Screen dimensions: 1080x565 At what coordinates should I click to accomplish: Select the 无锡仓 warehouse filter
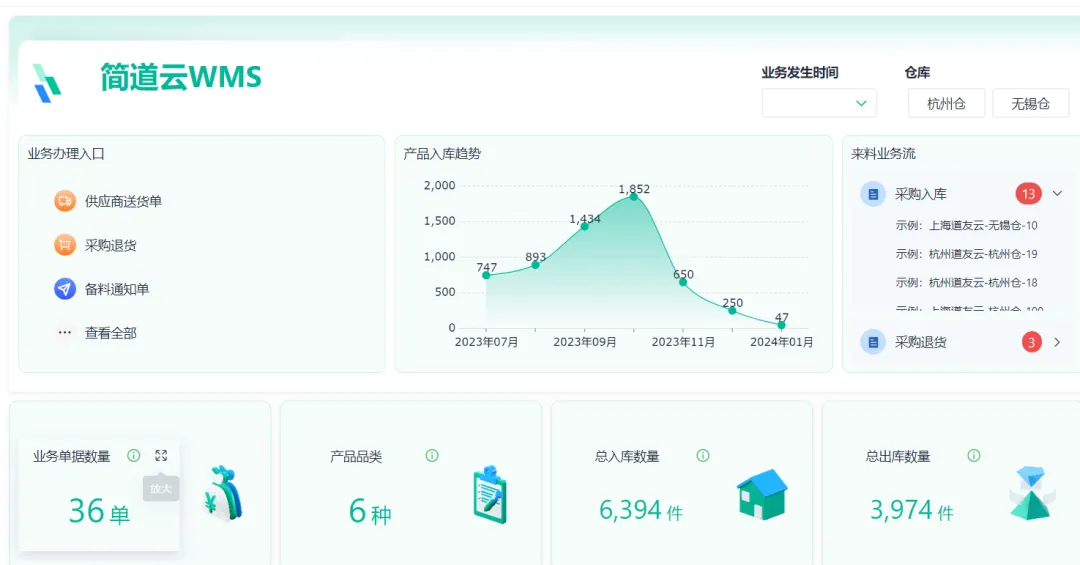[x=1030, y=103]
